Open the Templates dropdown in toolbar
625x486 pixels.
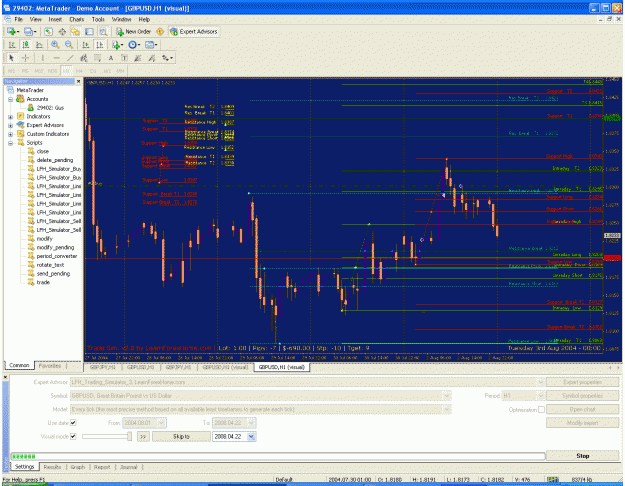[x=151, y=45]
